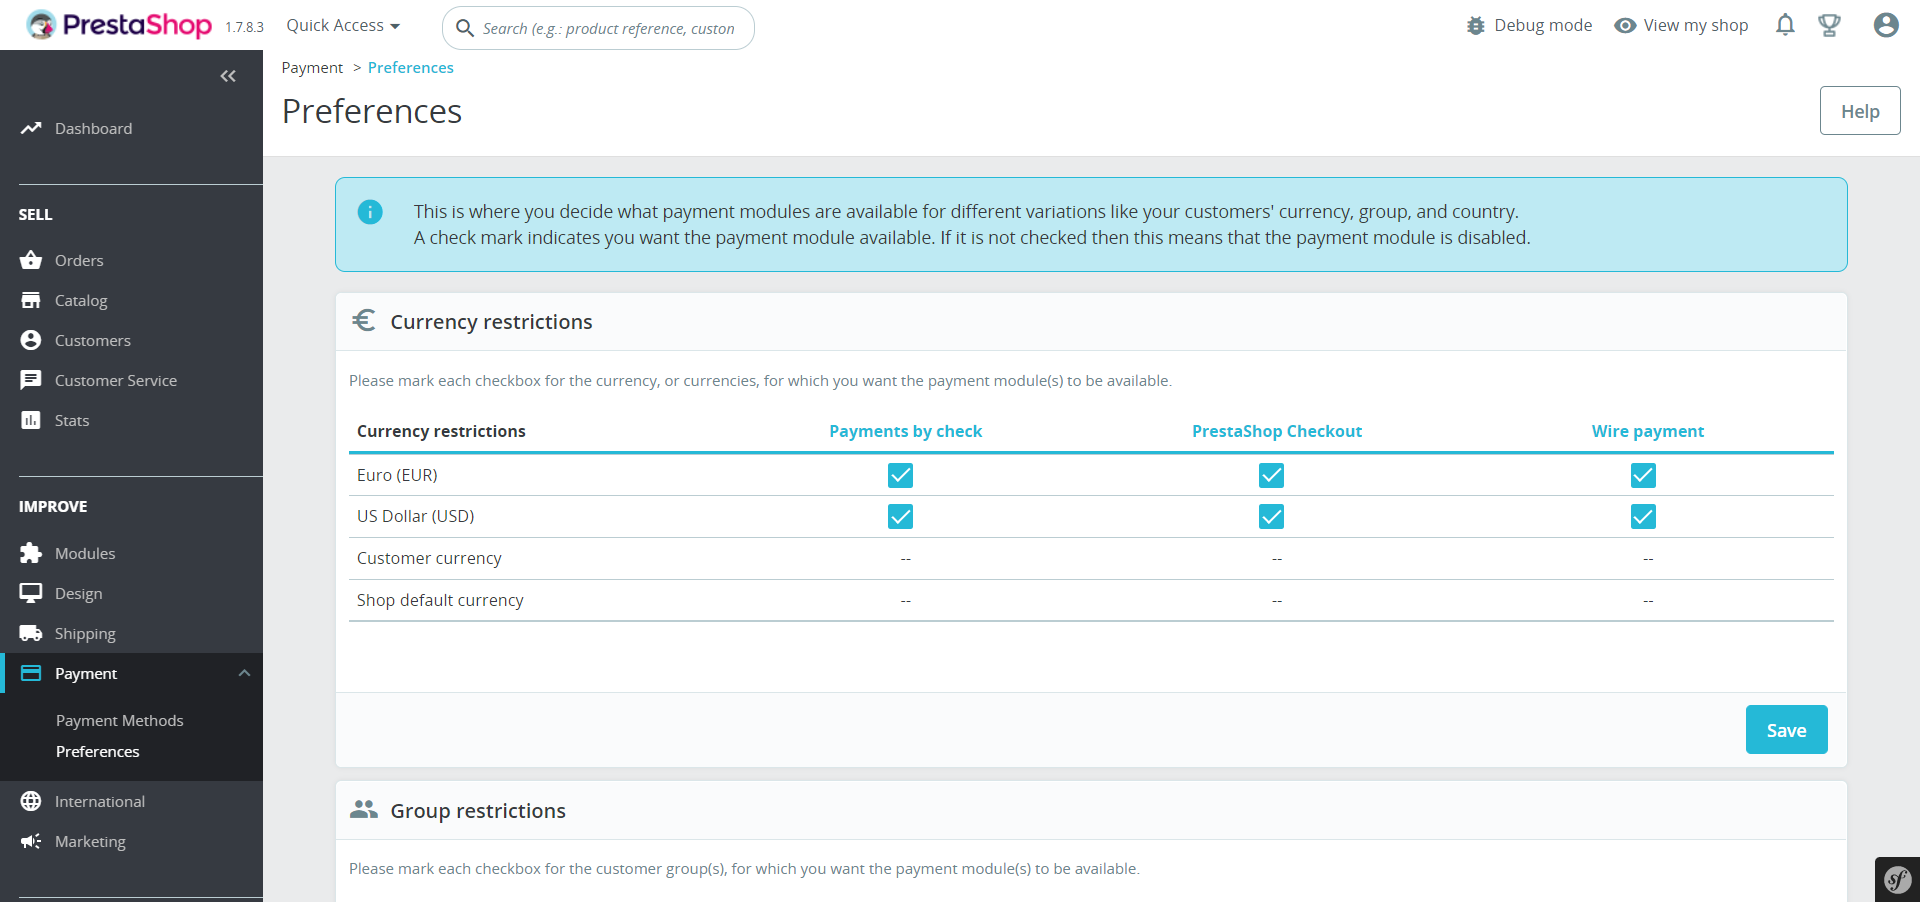
Task: Click the PrestaShop logo
Action: tap(119, 25)
